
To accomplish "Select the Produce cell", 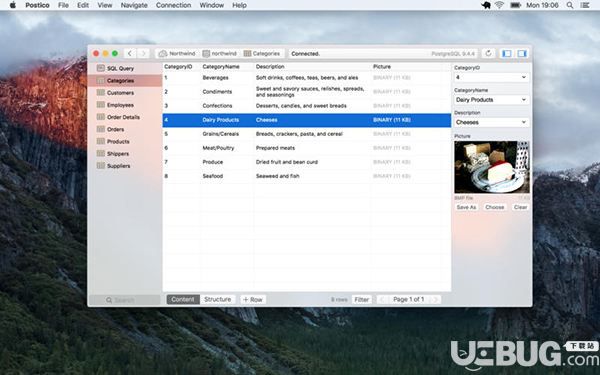I will [213, 162].
